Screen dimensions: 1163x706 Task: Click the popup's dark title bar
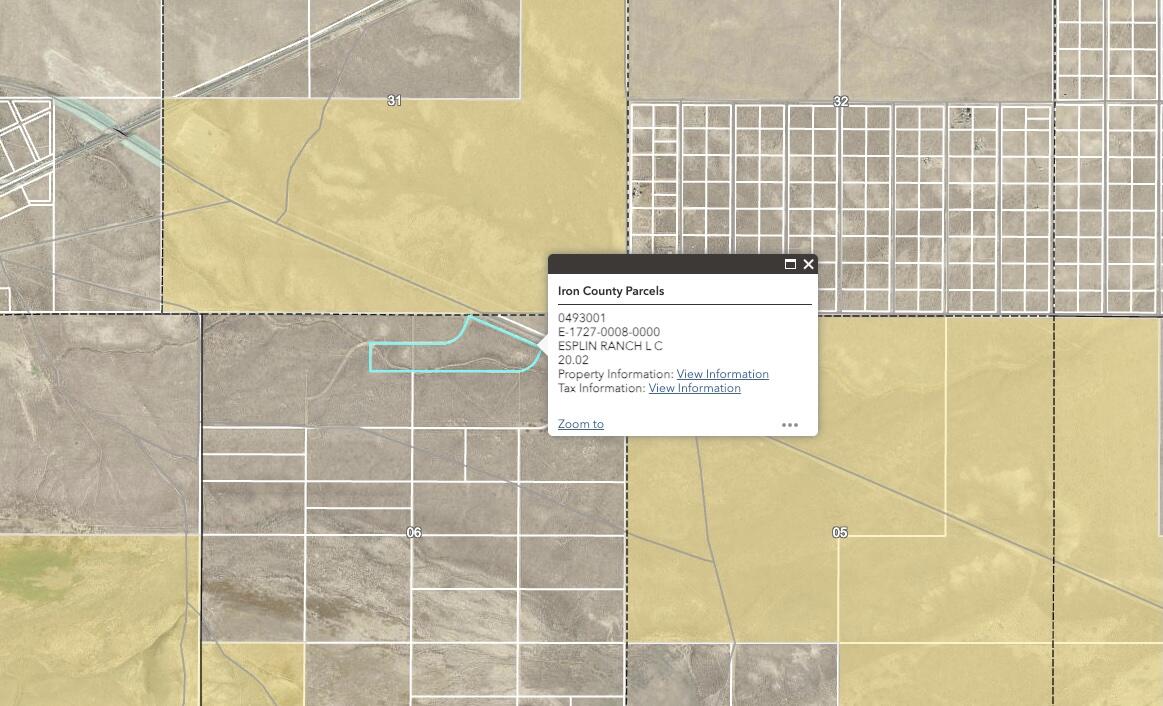[x=660, y=264]
